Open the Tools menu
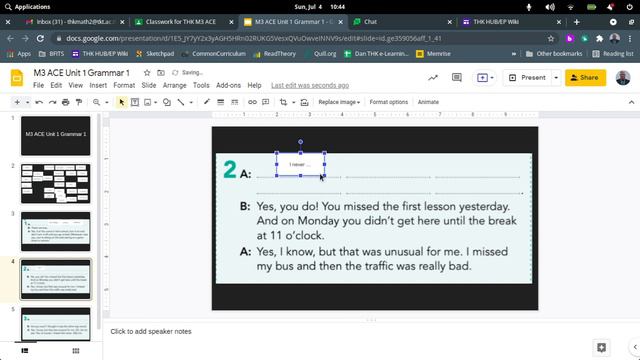640x360 pixels. click(201, 85)
